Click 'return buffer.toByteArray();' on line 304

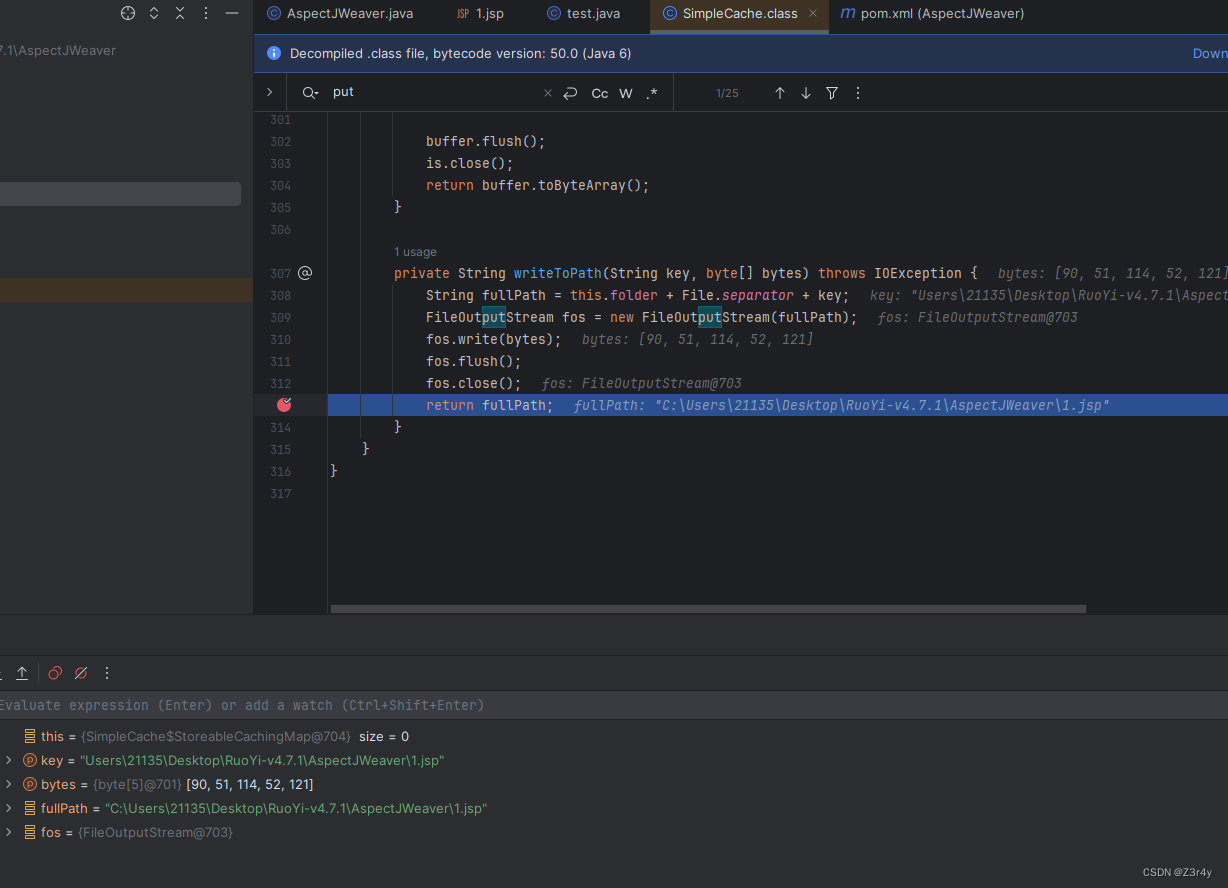point(538,185)
